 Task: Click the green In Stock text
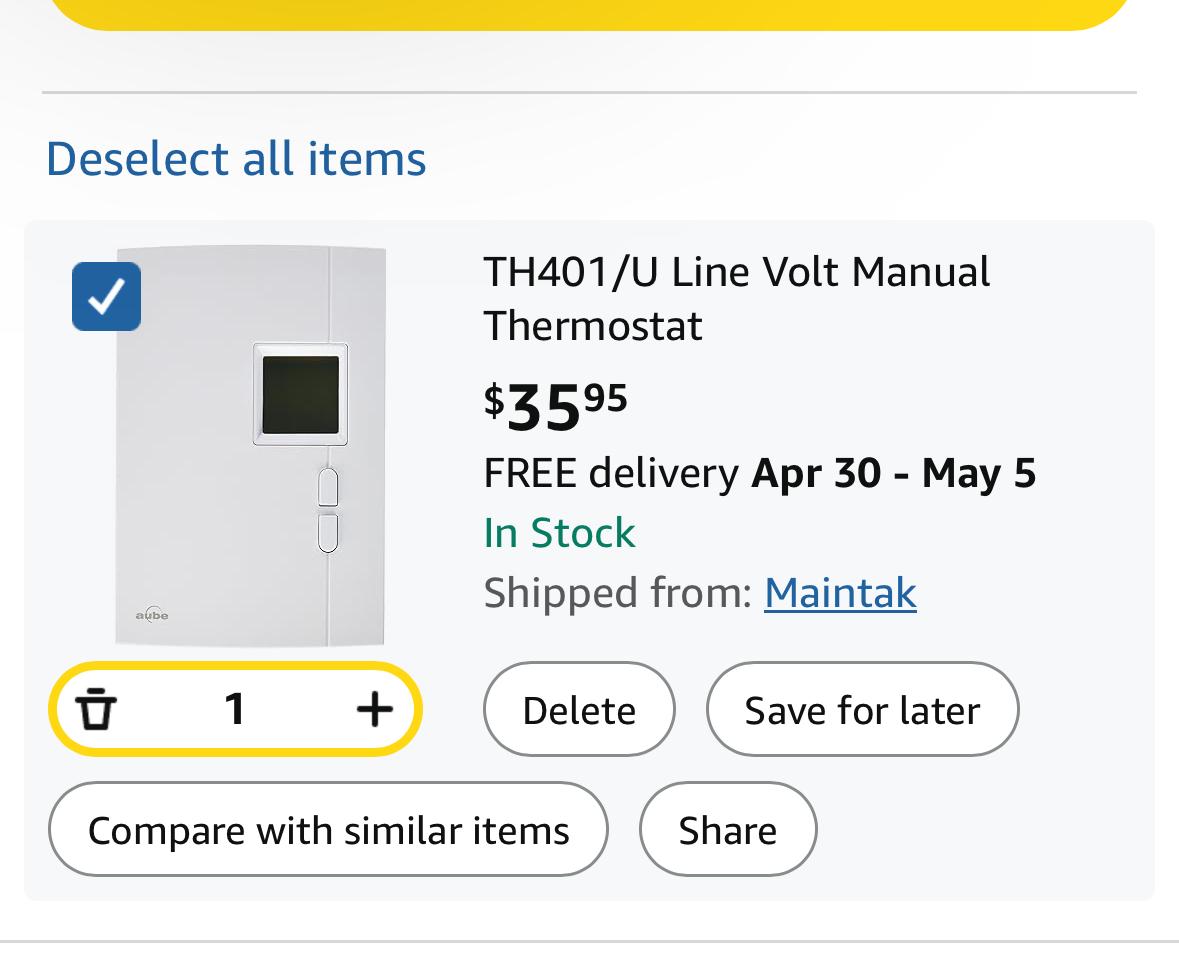[x=559, y=533]
